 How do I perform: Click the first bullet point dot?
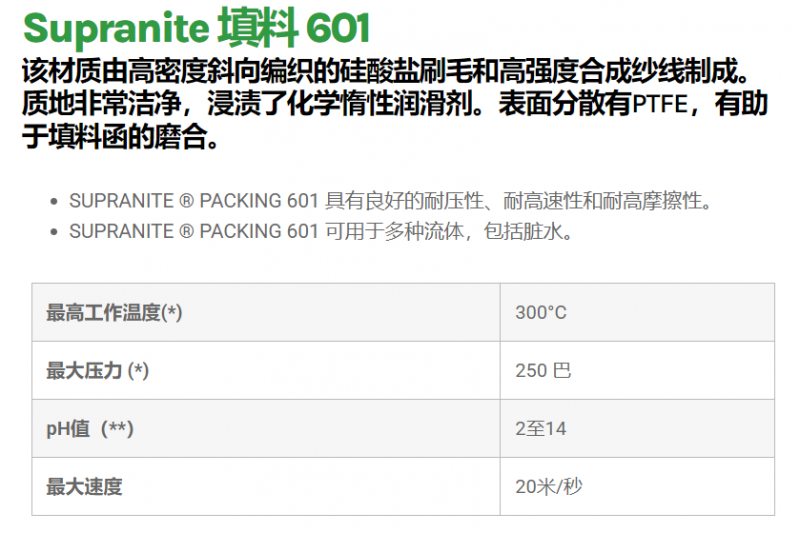click(x=53, y=202)
